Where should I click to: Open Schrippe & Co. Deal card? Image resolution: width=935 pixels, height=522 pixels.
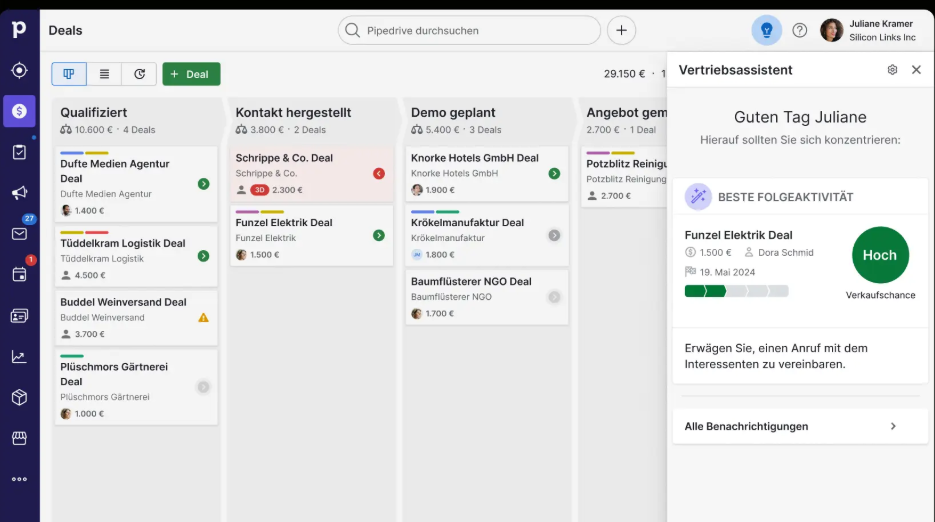(312, 174)
